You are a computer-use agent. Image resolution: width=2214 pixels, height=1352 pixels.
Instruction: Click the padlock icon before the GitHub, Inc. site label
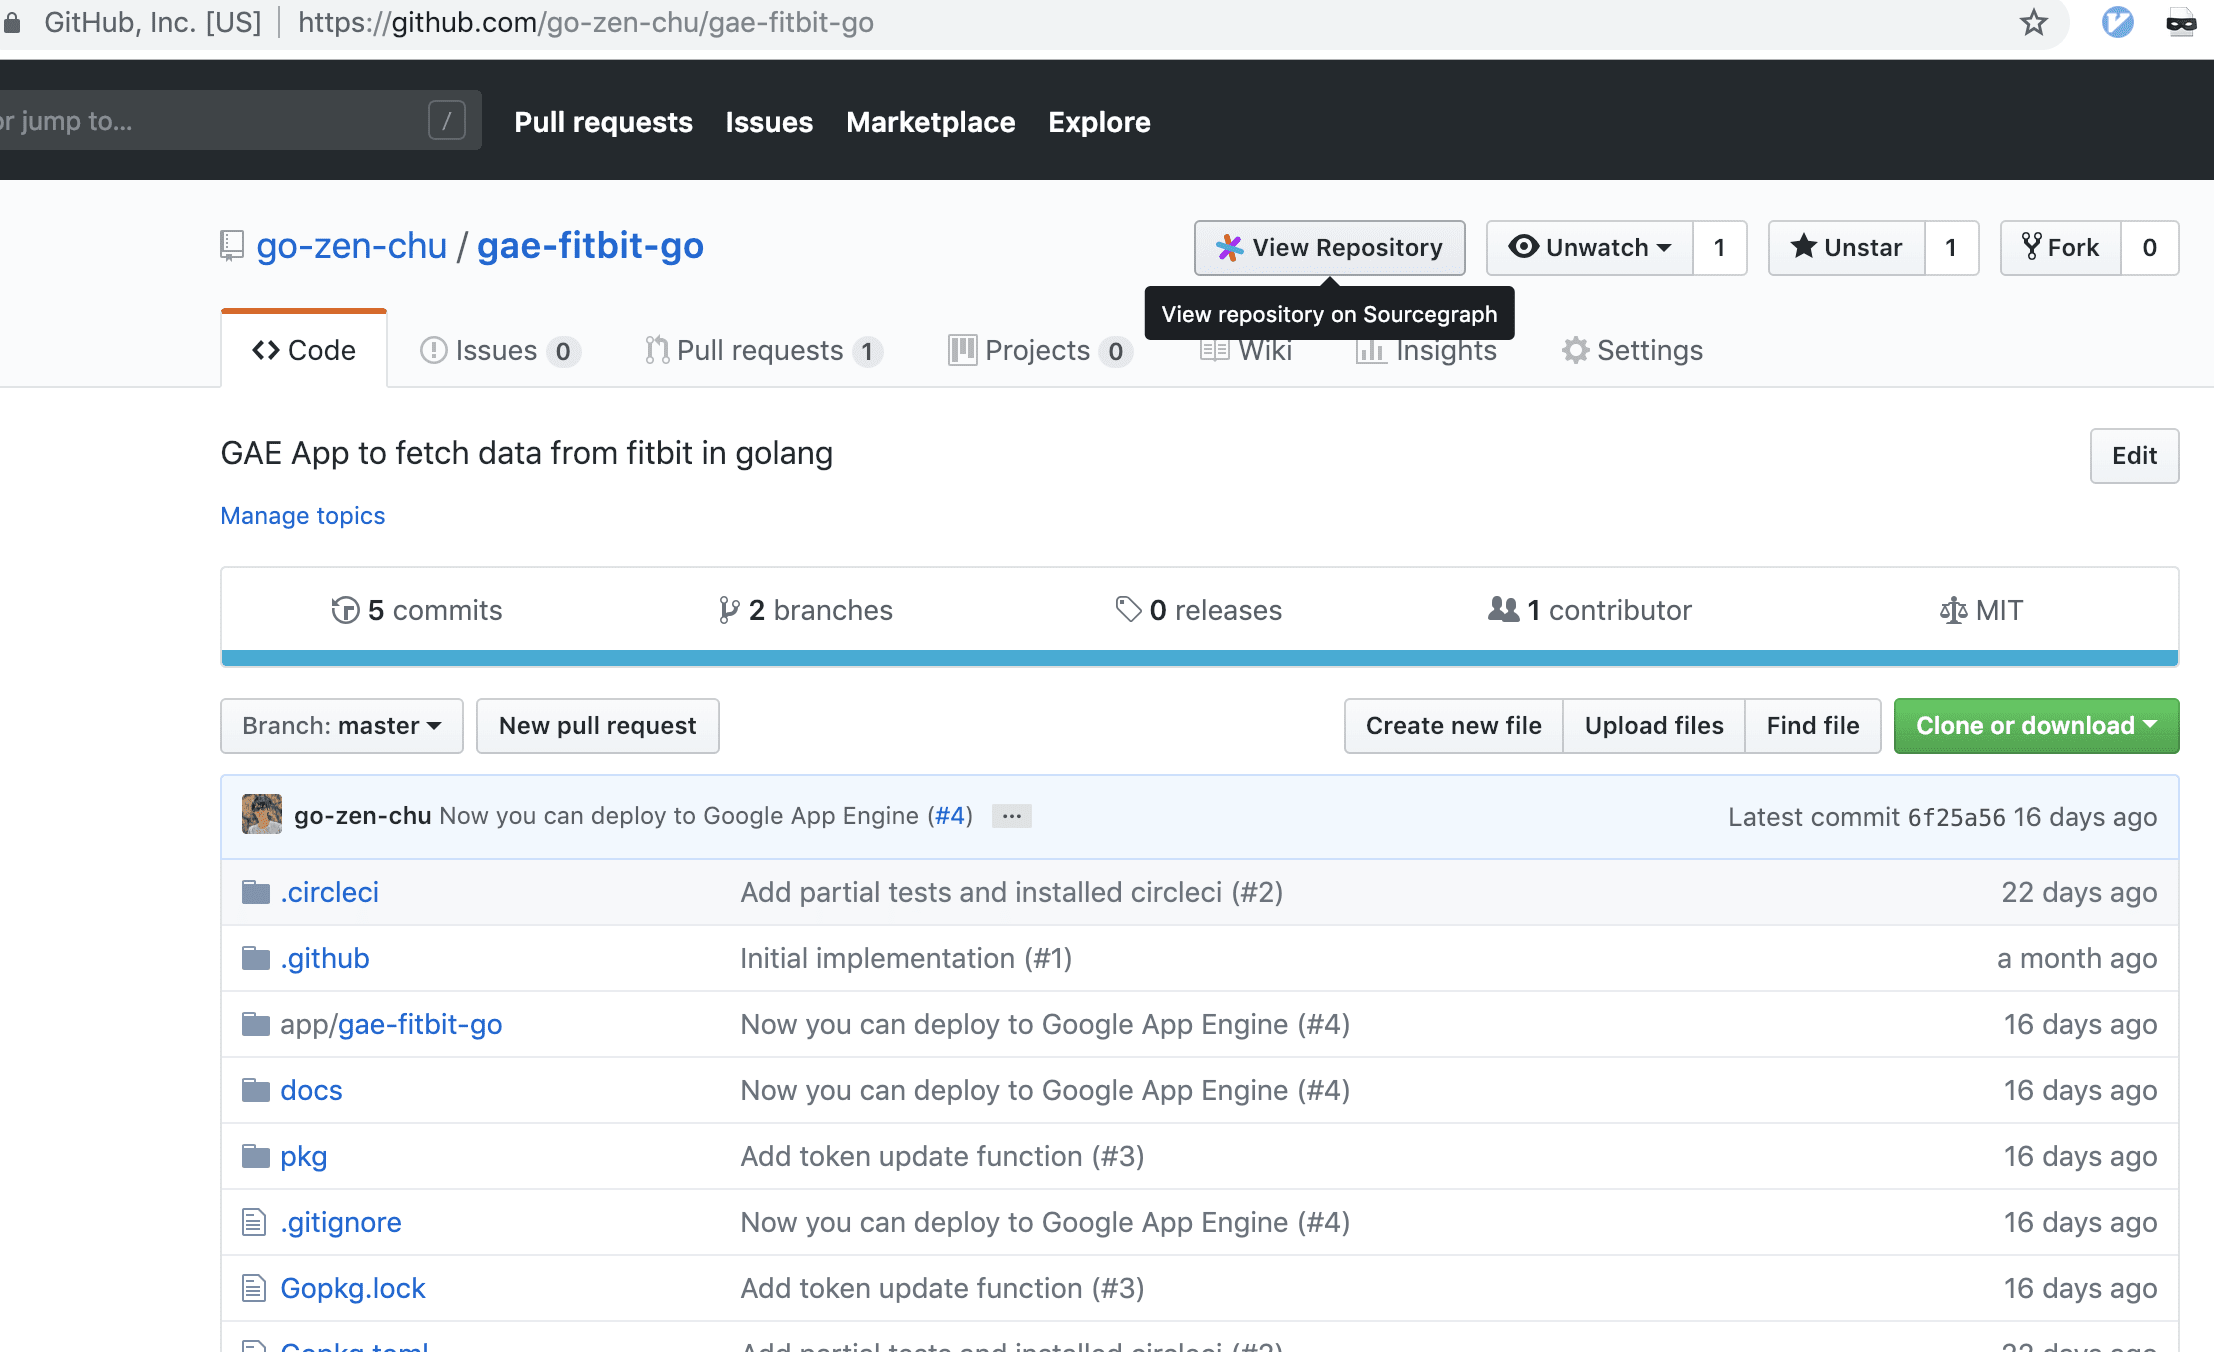(12, 22)
